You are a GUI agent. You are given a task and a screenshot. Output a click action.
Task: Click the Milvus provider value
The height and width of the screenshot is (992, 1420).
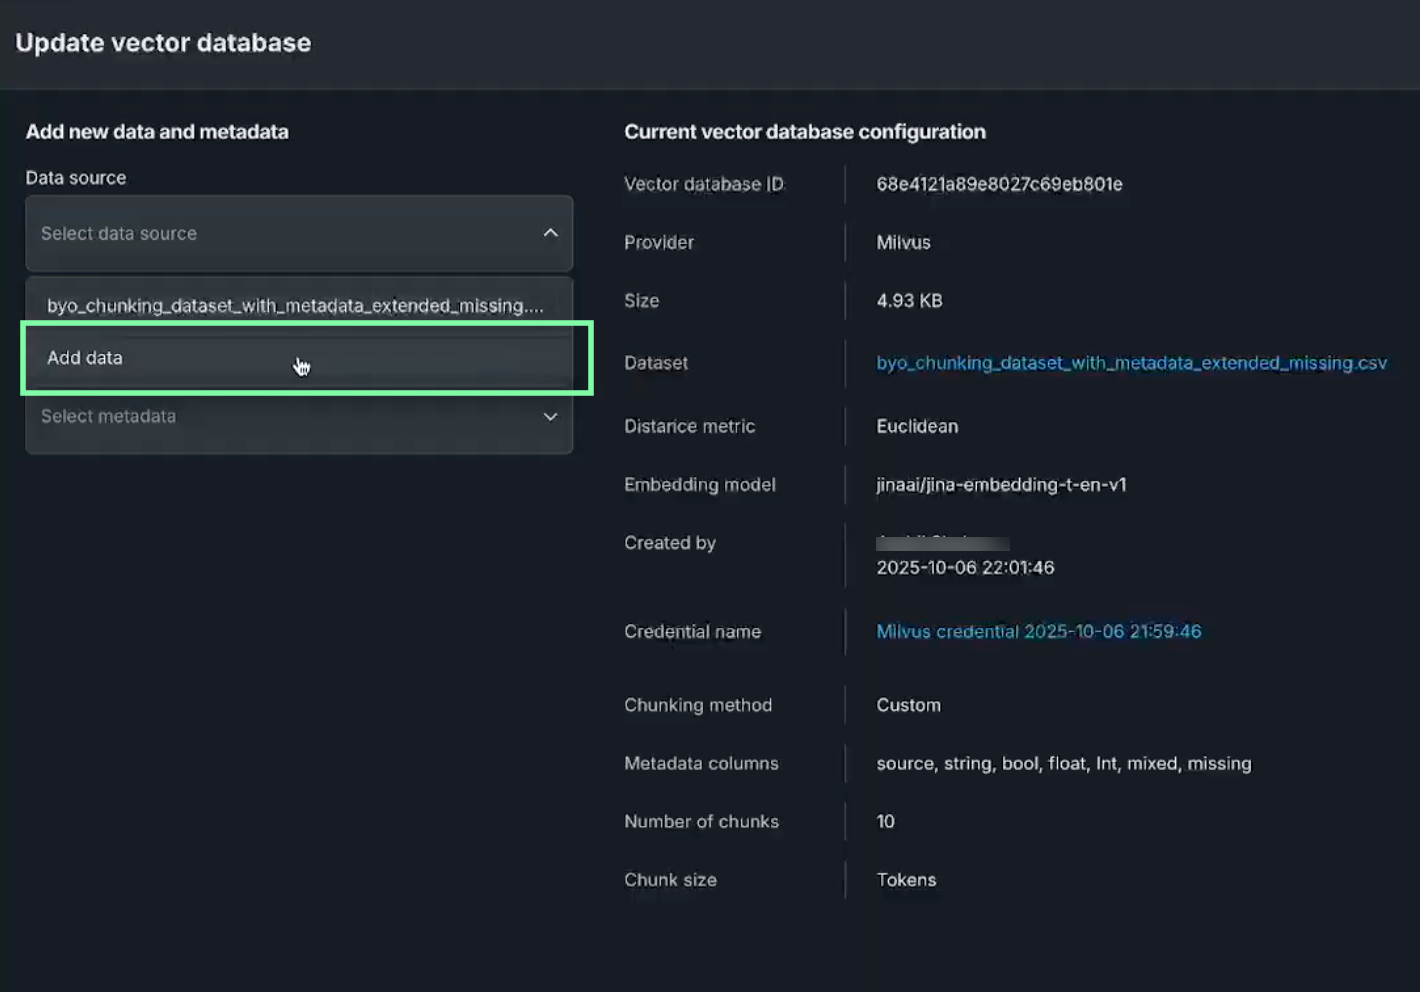click(903, 243)
